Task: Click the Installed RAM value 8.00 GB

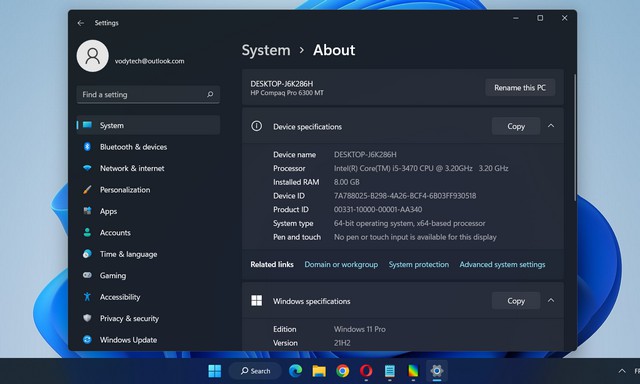Action: click(x=347, y=182)
